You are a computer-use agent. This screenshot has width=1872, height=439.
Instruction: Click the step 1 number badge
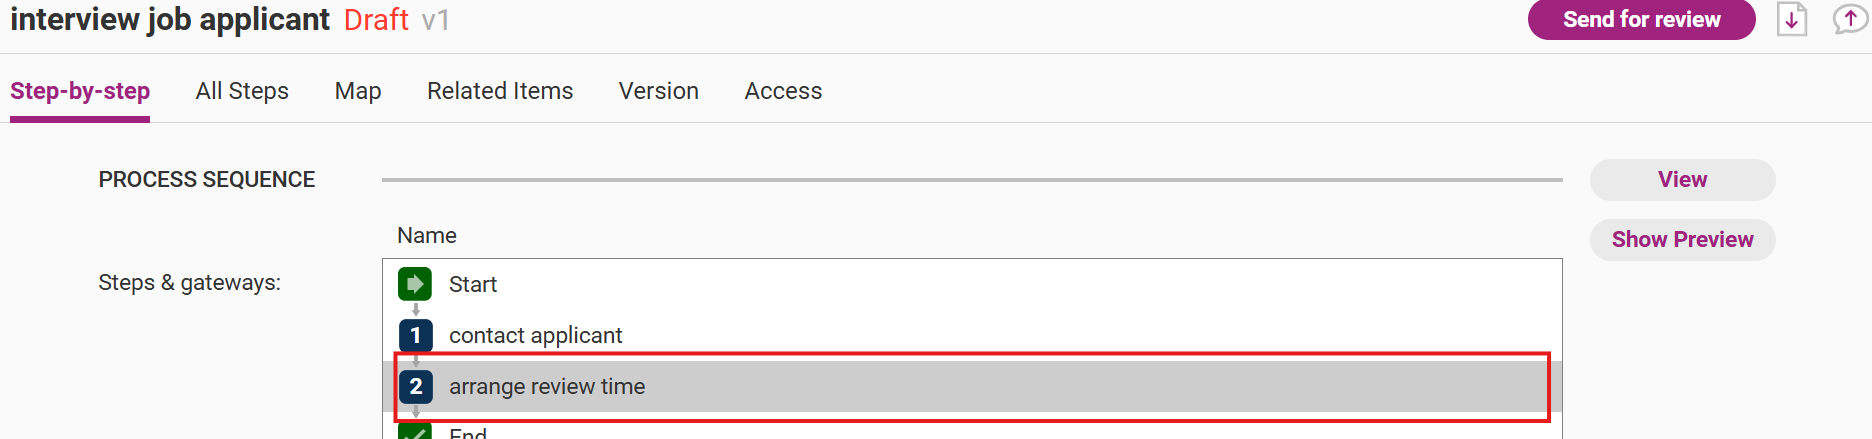click(415, 335)
